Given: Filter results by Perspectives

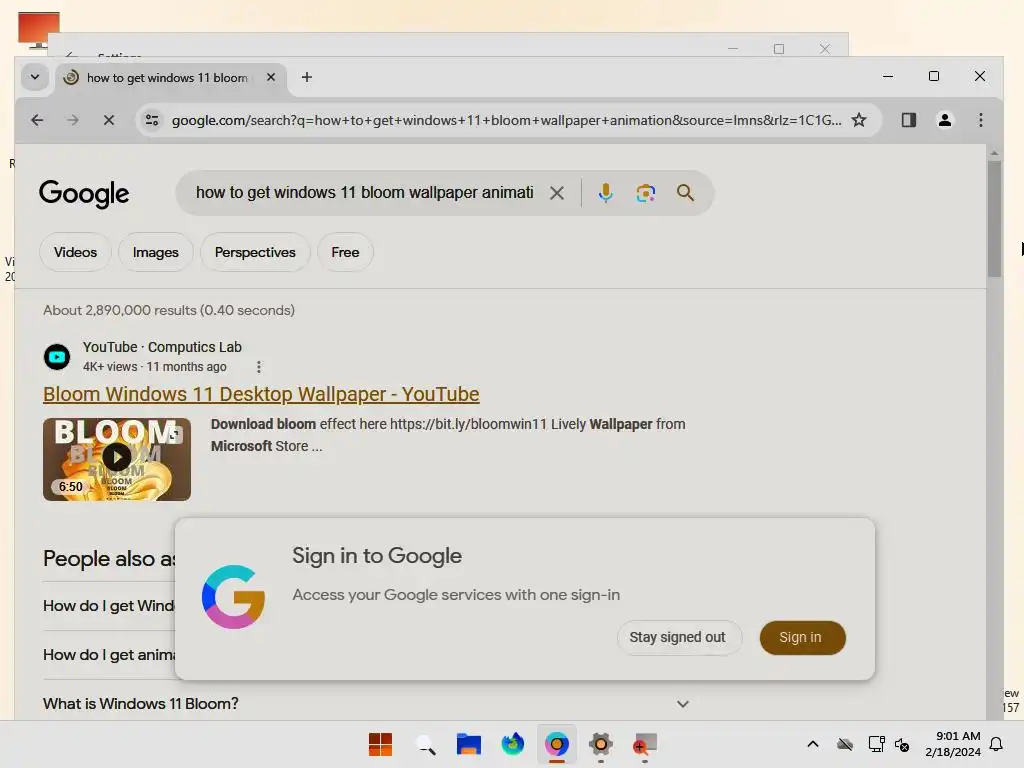Looking at the screenshot, I should click(x=255, y=252).
